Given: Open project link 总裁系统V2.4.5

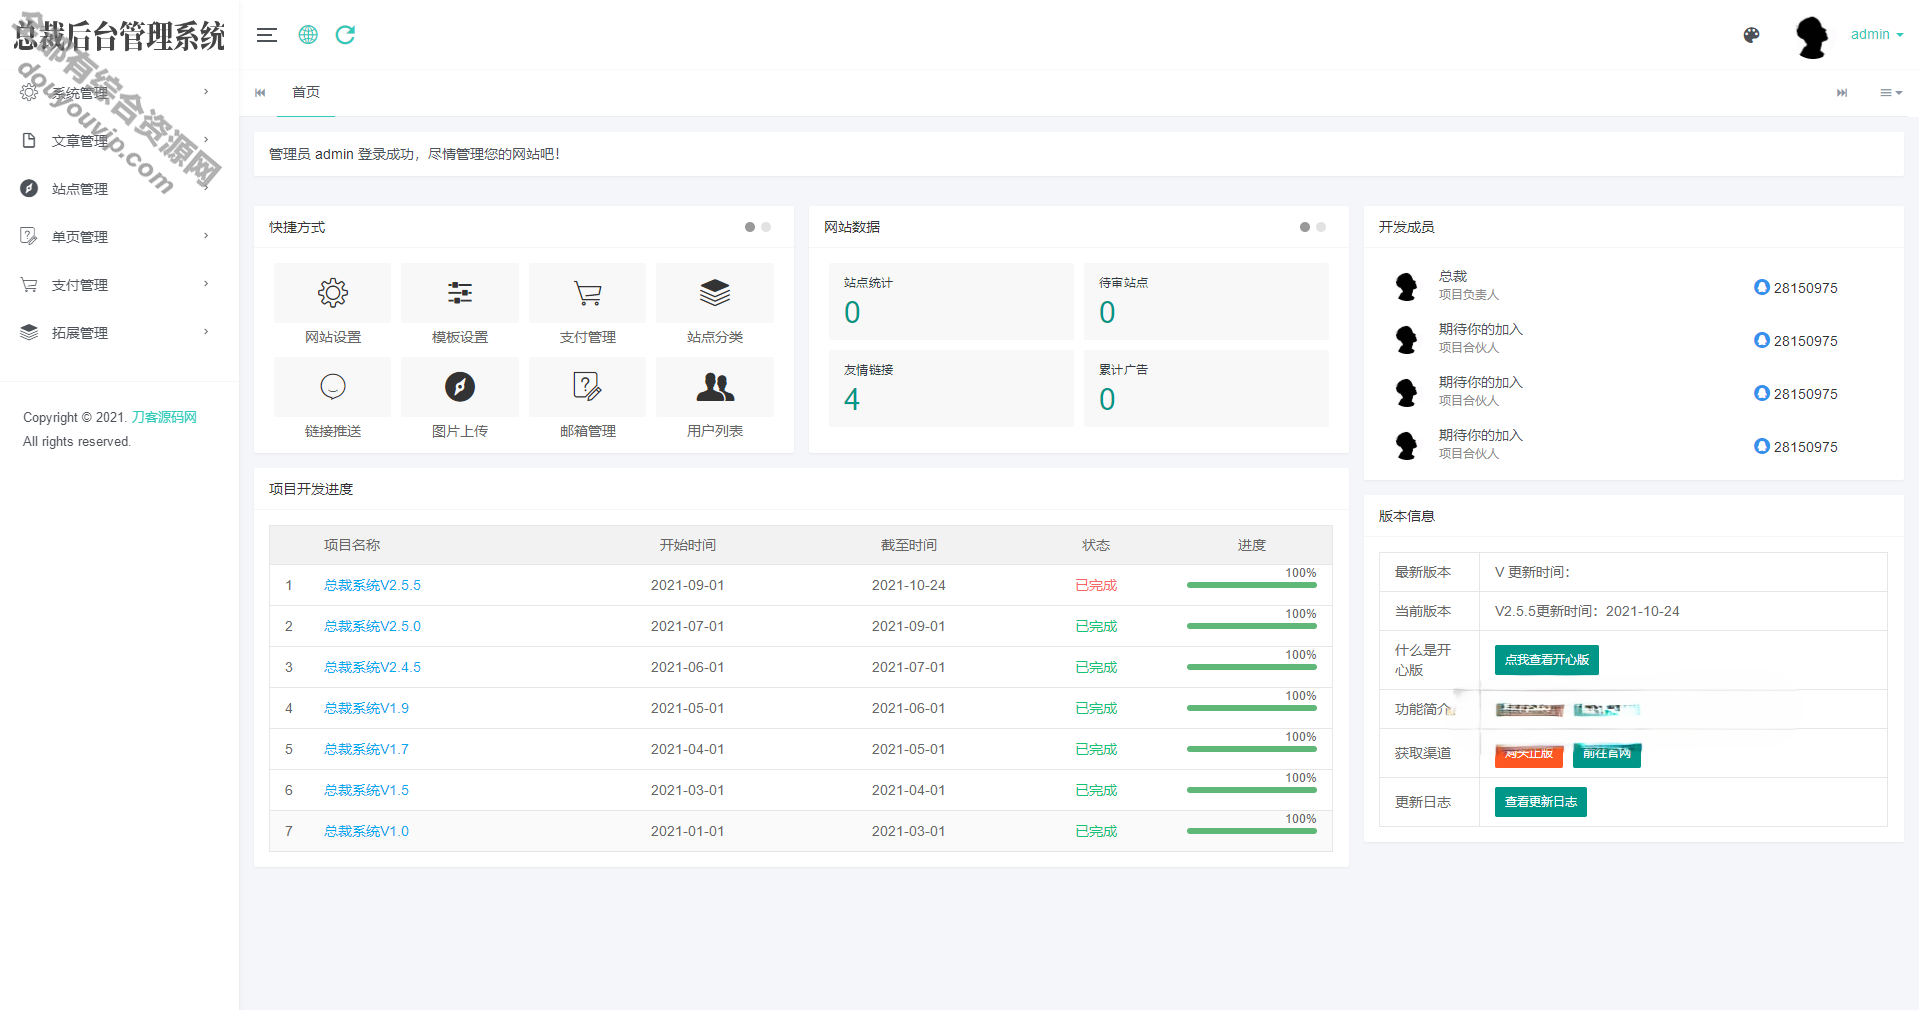Looking at the screenshot, I should (372, 667).
